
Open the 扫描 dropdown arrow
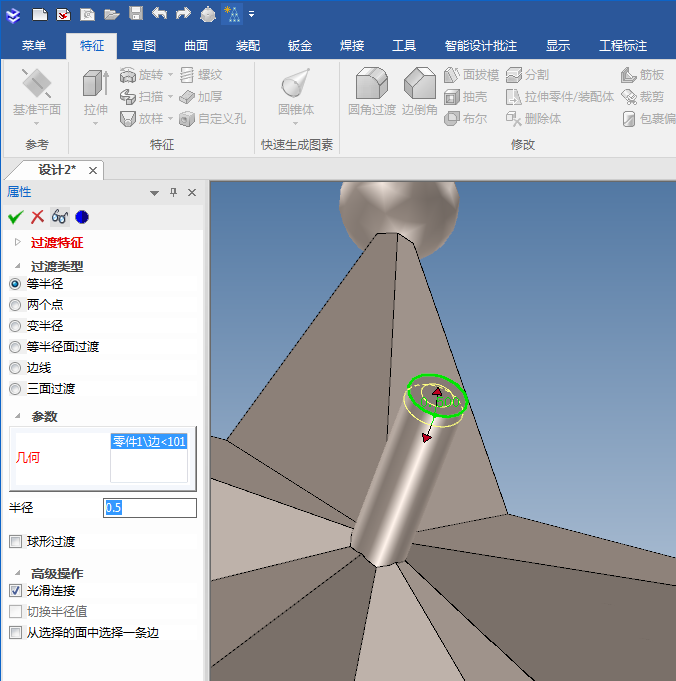tap(170, 96)
